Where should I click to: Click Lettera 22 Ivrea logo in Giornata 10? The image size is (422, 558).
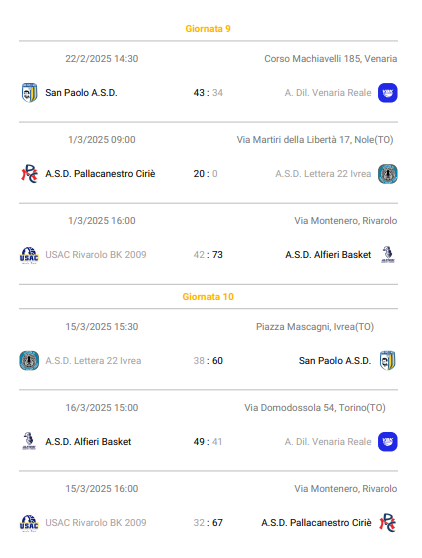tap(29, 360)
